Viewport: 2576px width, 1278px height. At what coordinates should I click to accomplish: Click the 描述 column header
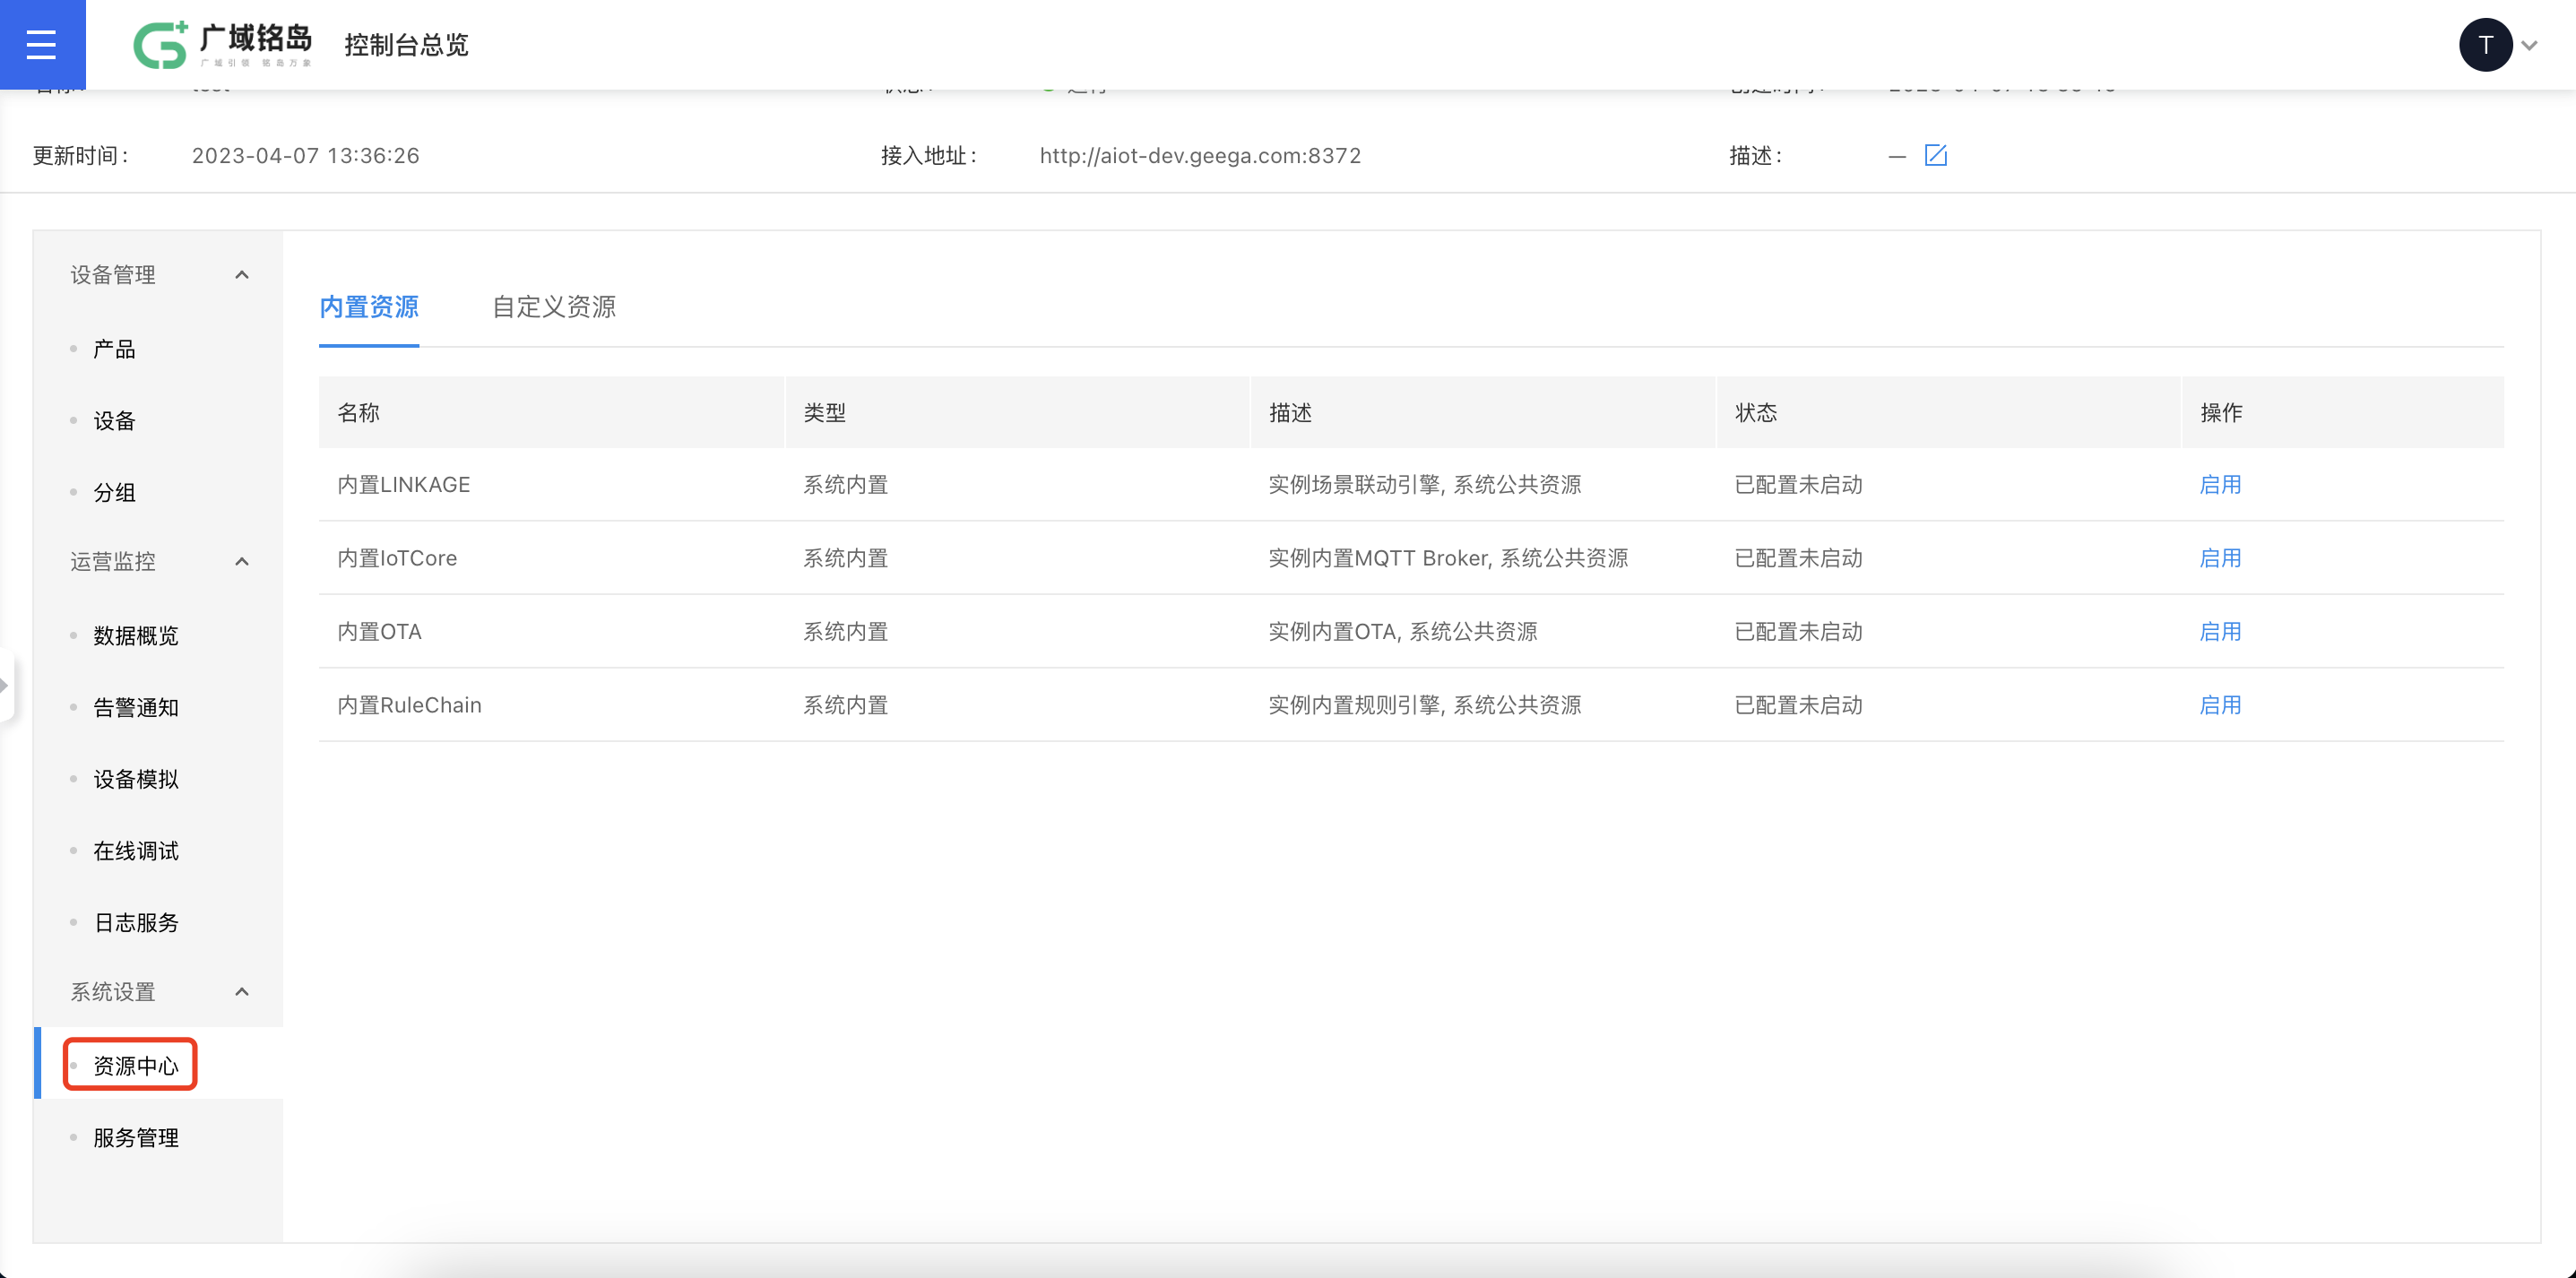tap(1483, 412)
